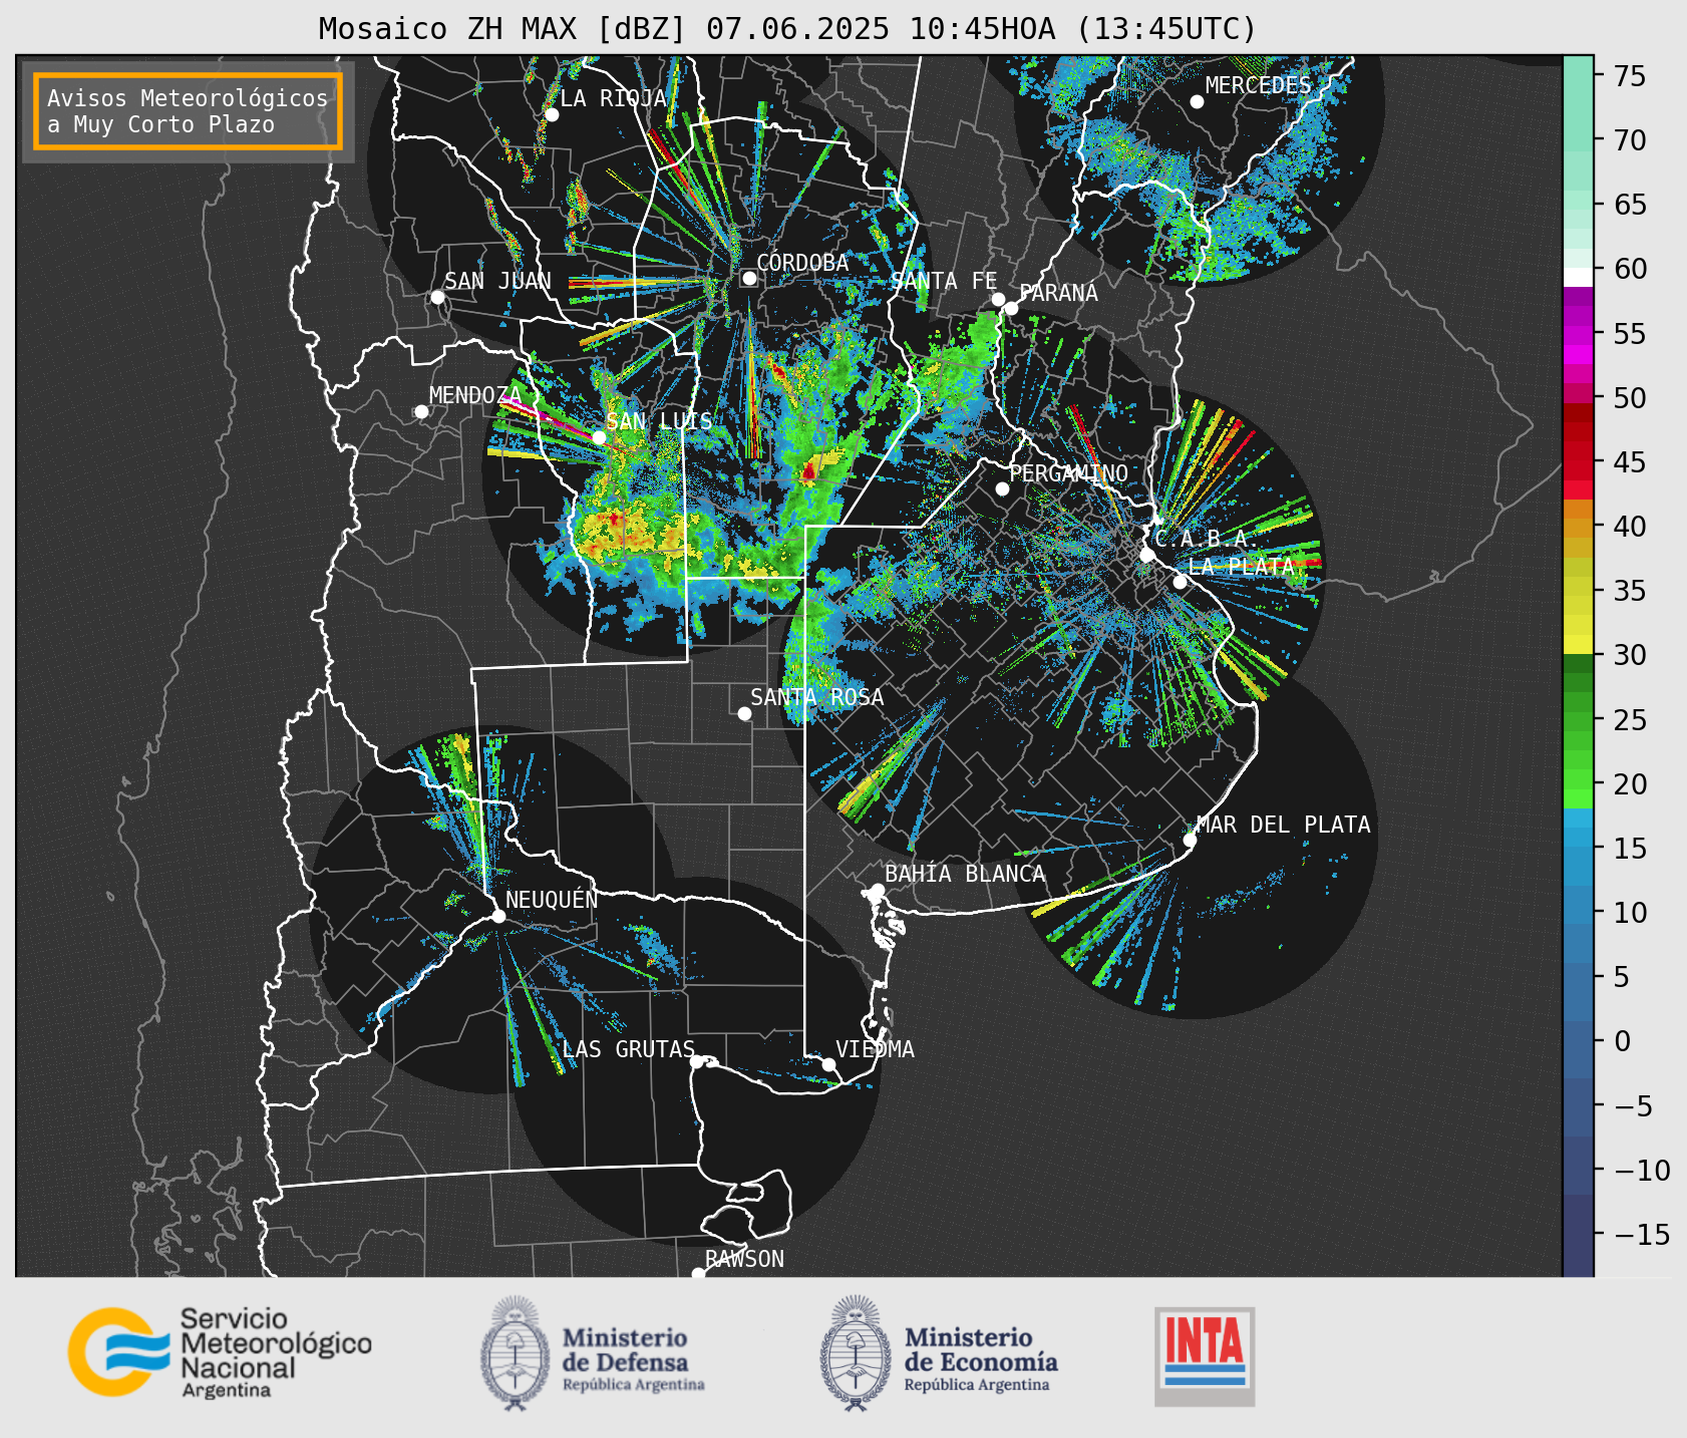Viewport: 1687px width, 1438px height.
Task: Click the INTA logo
Action: [1205, 1357]
